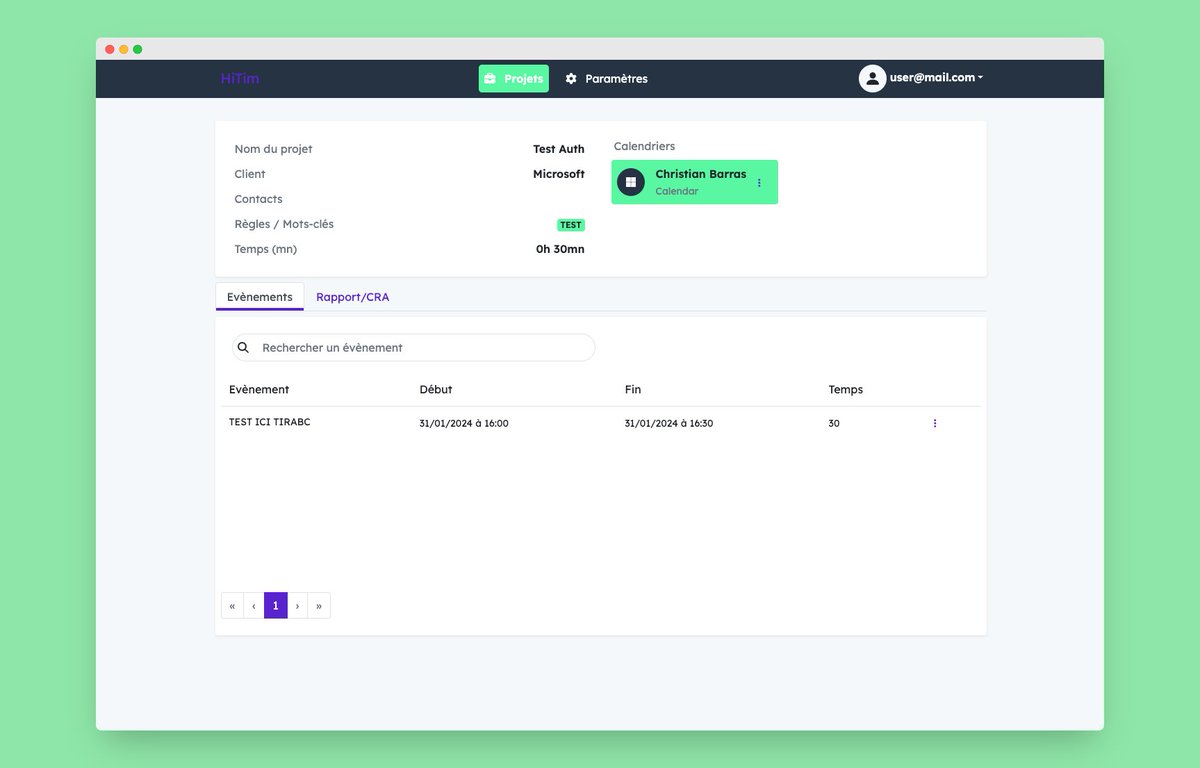Select the Christian Barras calendar name
Viewport: 1200px width, 768px height.
(x=700, y=174)
